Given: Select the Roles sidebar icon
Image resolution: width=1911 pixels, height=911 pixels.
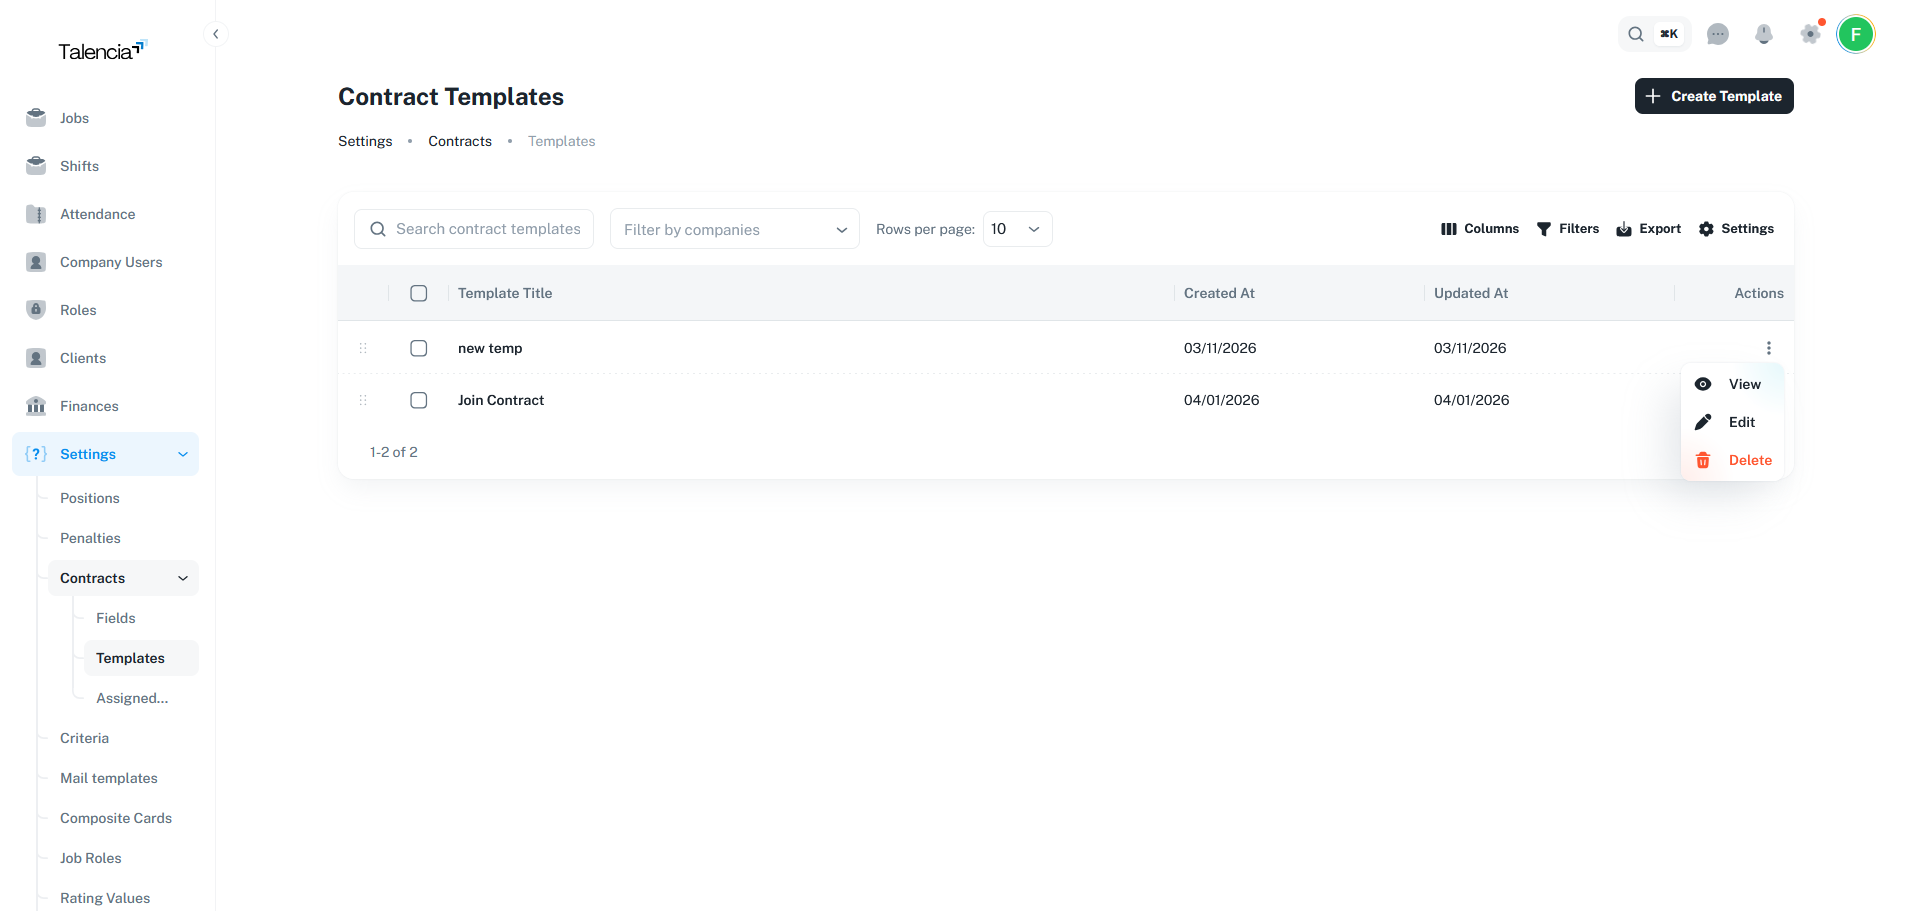Looking at the screenshot, I should pos(36,309).
